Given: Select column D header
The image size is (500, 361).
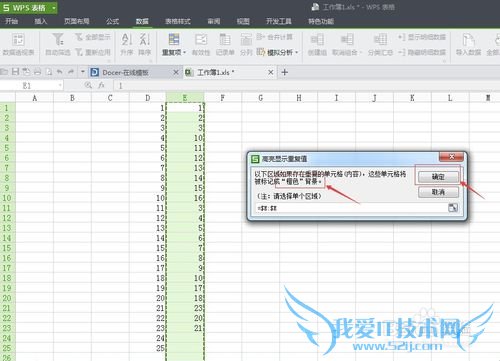Looking at the screenshot, I should pyautogui.click(x=148, y=98).
